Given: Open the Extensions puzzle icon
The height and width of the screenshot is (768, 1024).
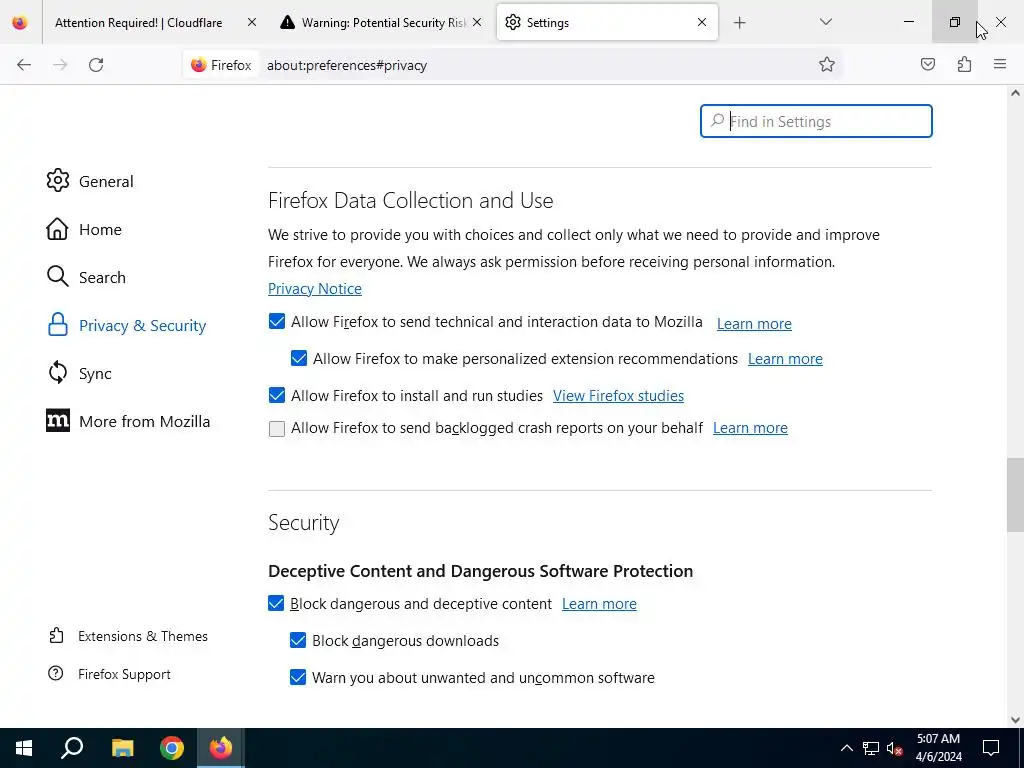Looking at the screenshot, I should 964,65.
